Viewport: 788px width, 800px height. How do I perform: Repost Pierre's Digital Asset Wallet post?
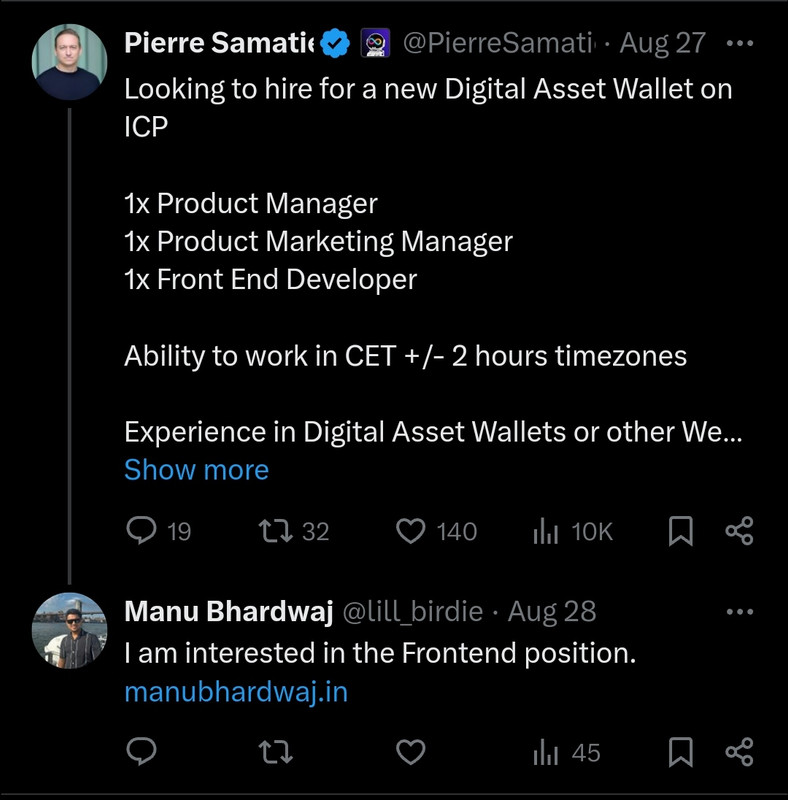pyautogui.click(x=271, y=531)
